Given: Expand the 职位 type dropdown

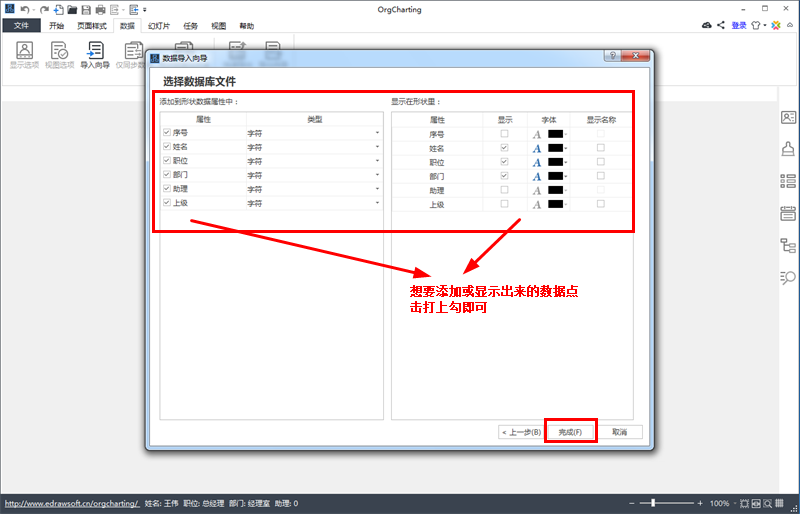Looking at the screenshot, I should point(377,161).
